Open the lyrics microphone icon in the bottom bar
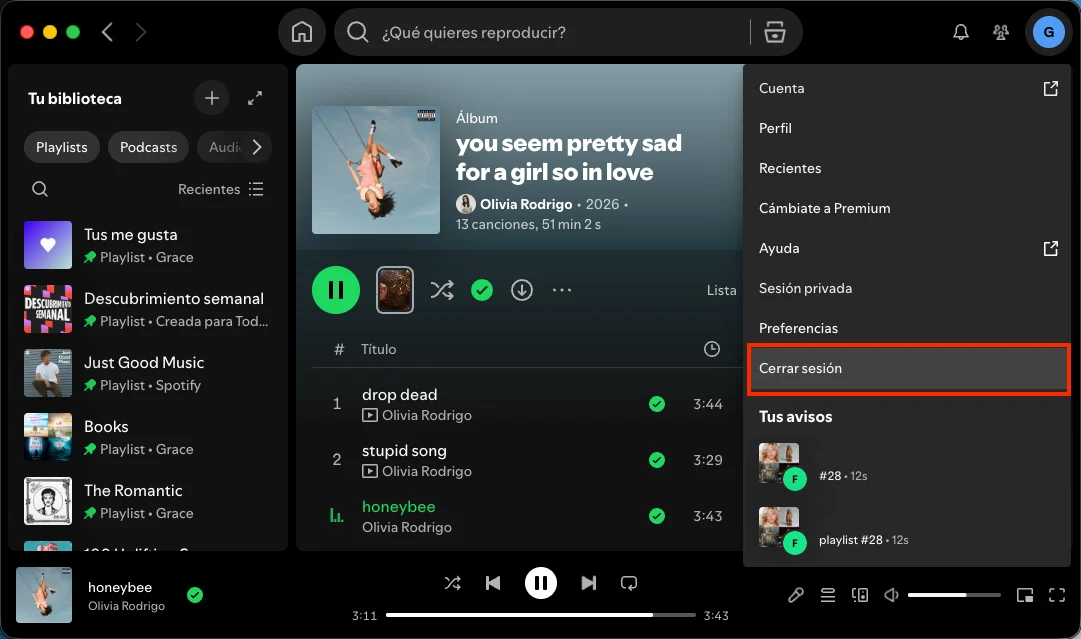 (796, 595)
